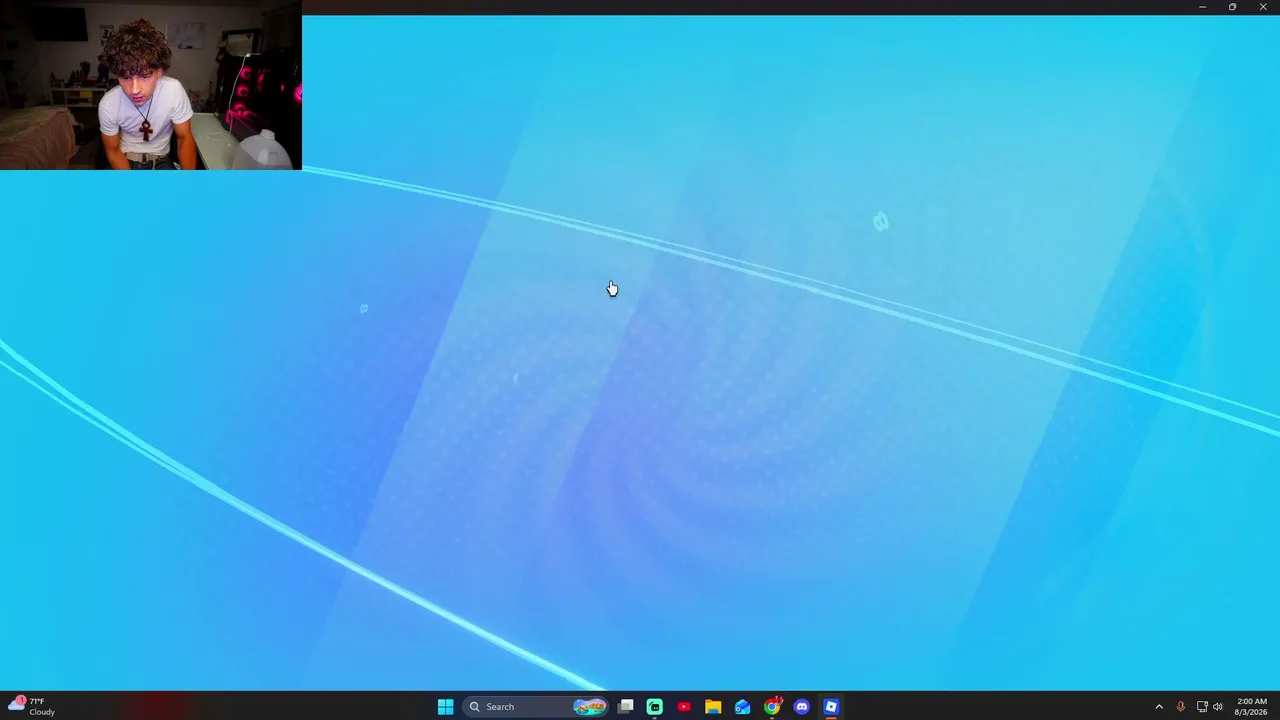
Task: Switch to Google Chrome on the taskbar
Action: tap(772, 707)
